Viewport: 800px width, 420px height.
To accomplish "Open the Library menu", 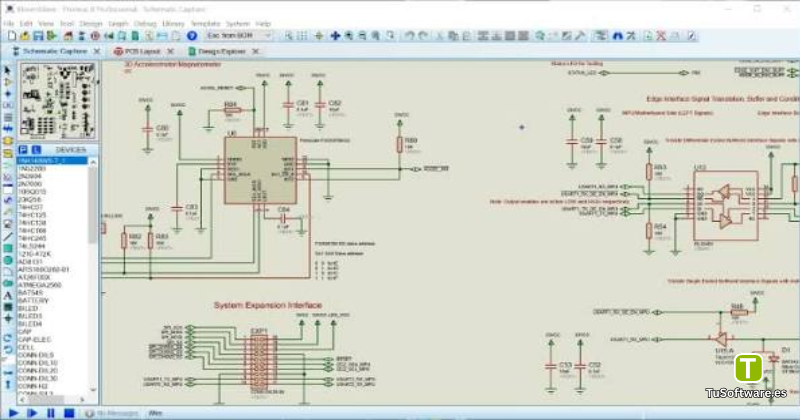I will 173,23.
